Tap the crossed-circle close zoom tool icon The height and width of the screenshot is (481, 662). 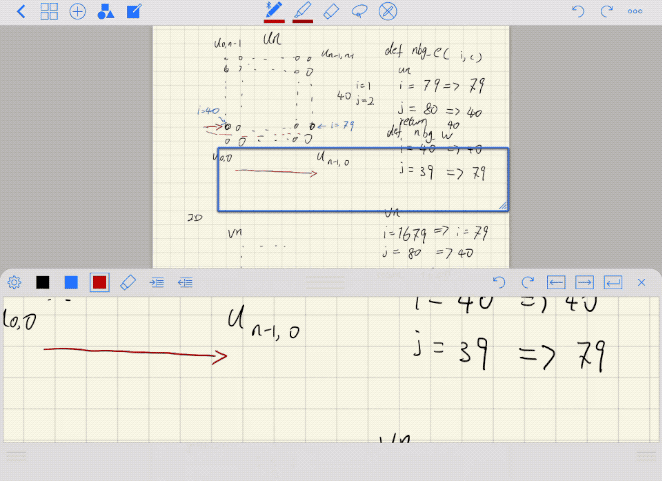[x=388, y=11]
